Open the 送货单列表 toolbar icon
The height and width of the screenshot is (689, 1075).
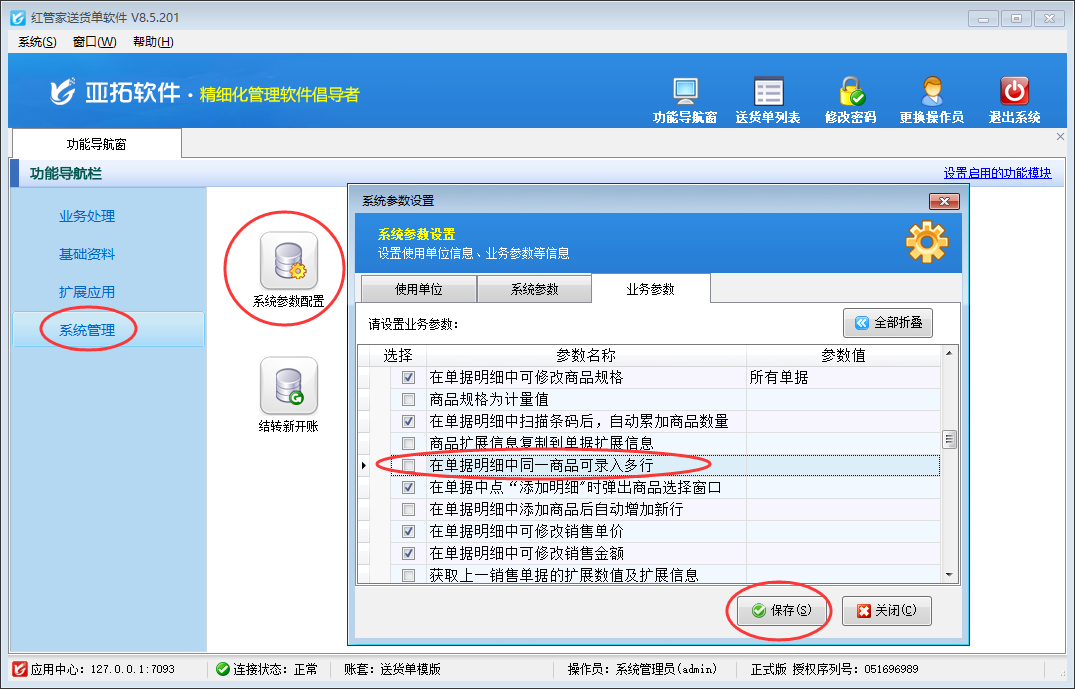[768, 93]
